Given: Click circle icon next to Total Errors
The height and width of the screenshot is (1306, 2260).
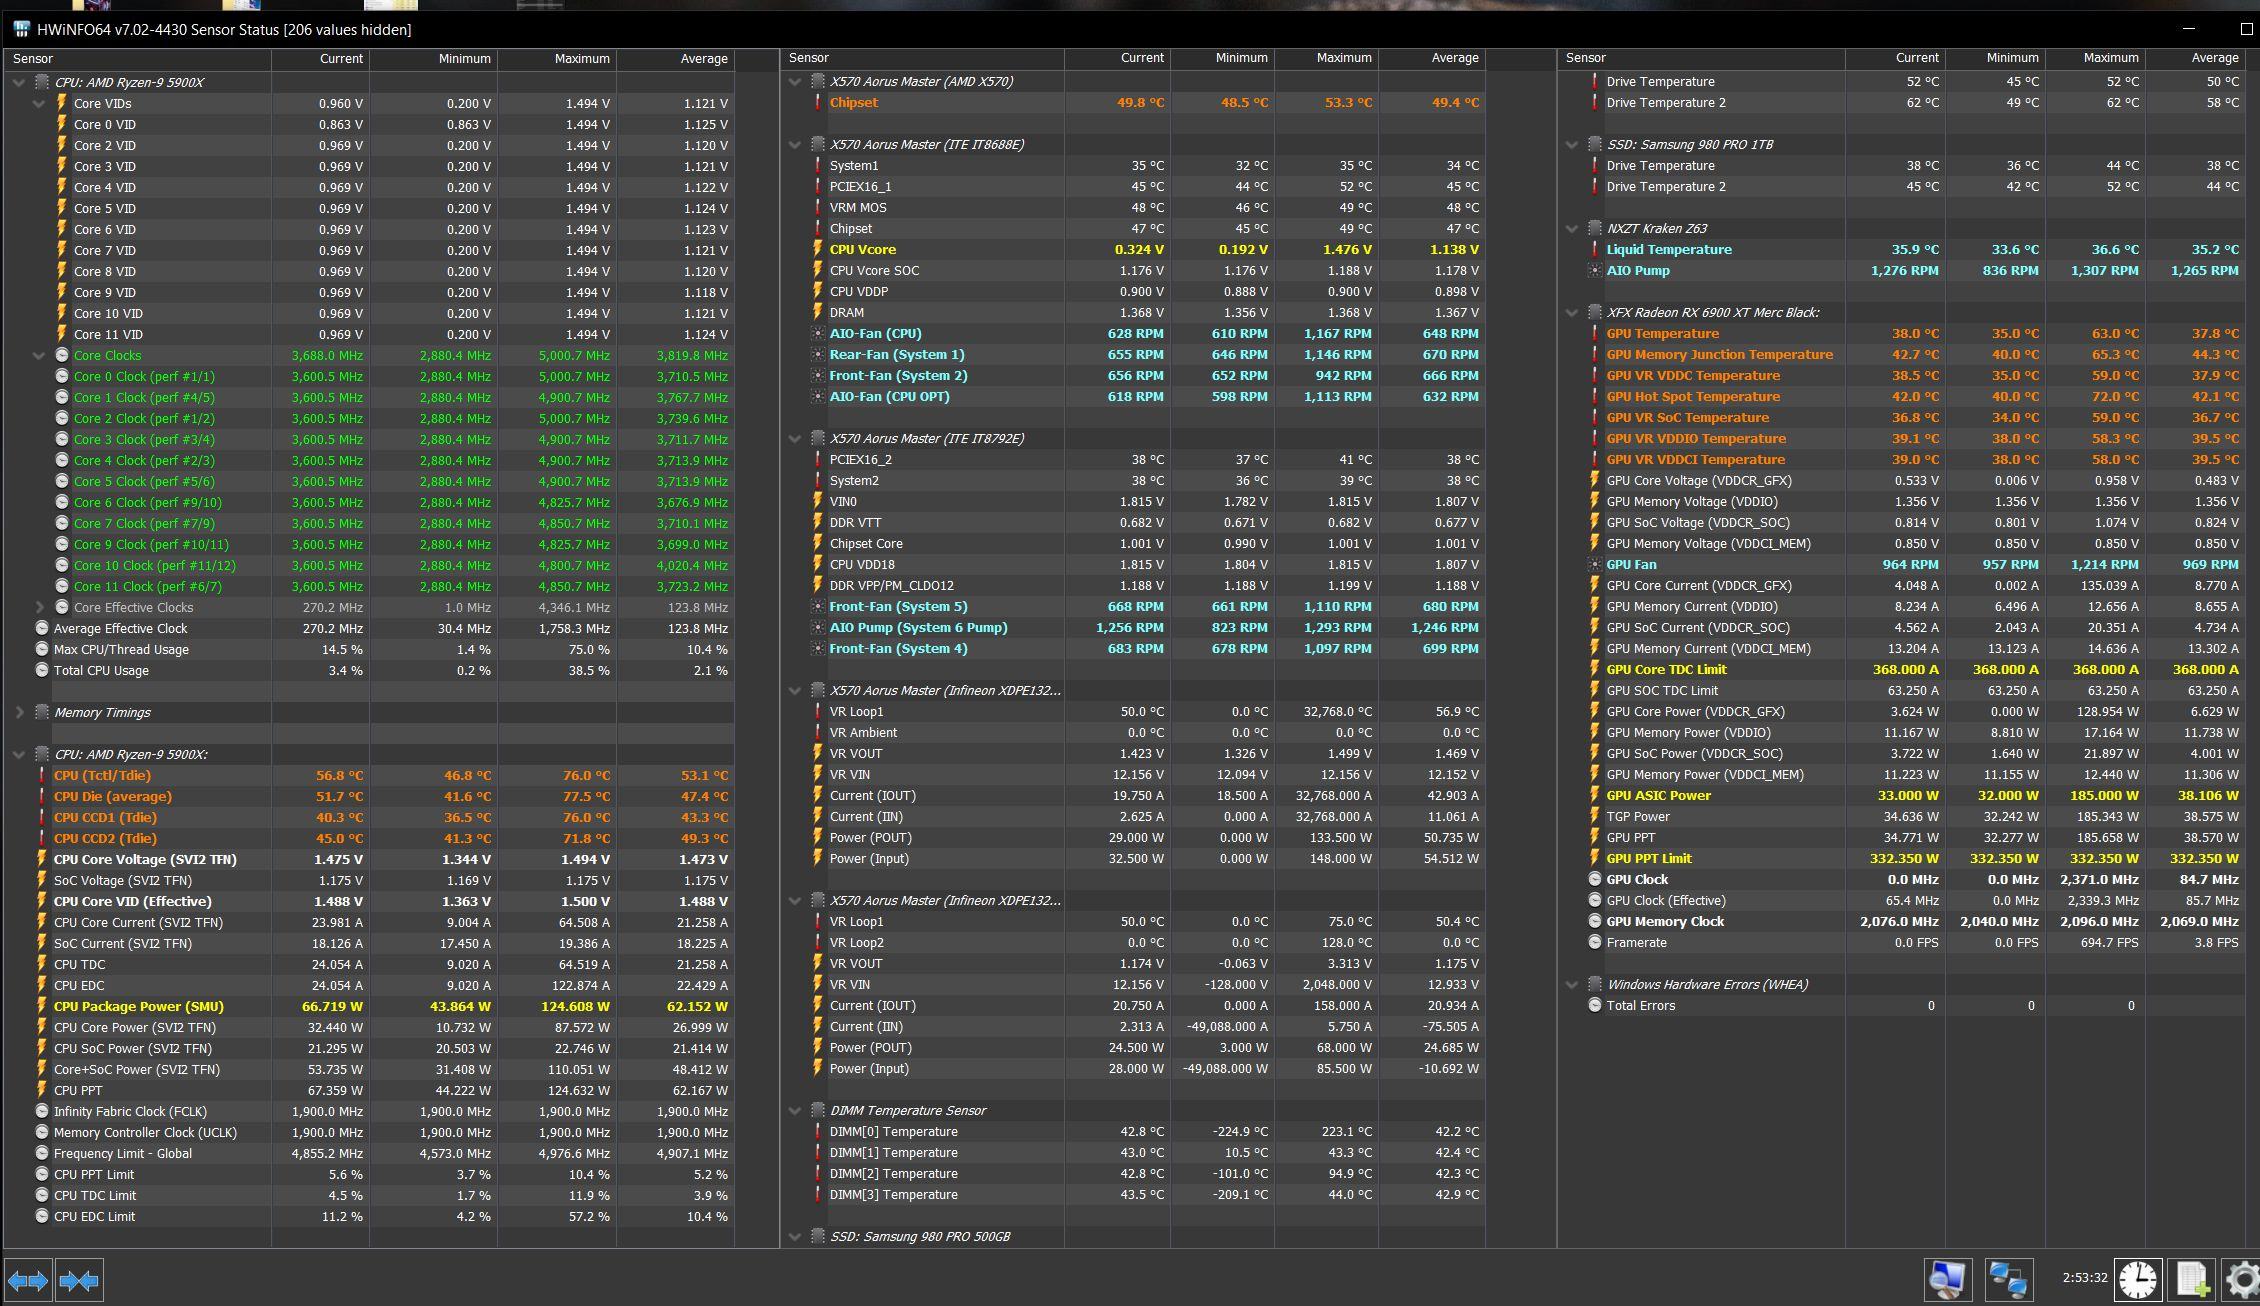Looking at the screenshot, I should click(x=1594, y=1005).
